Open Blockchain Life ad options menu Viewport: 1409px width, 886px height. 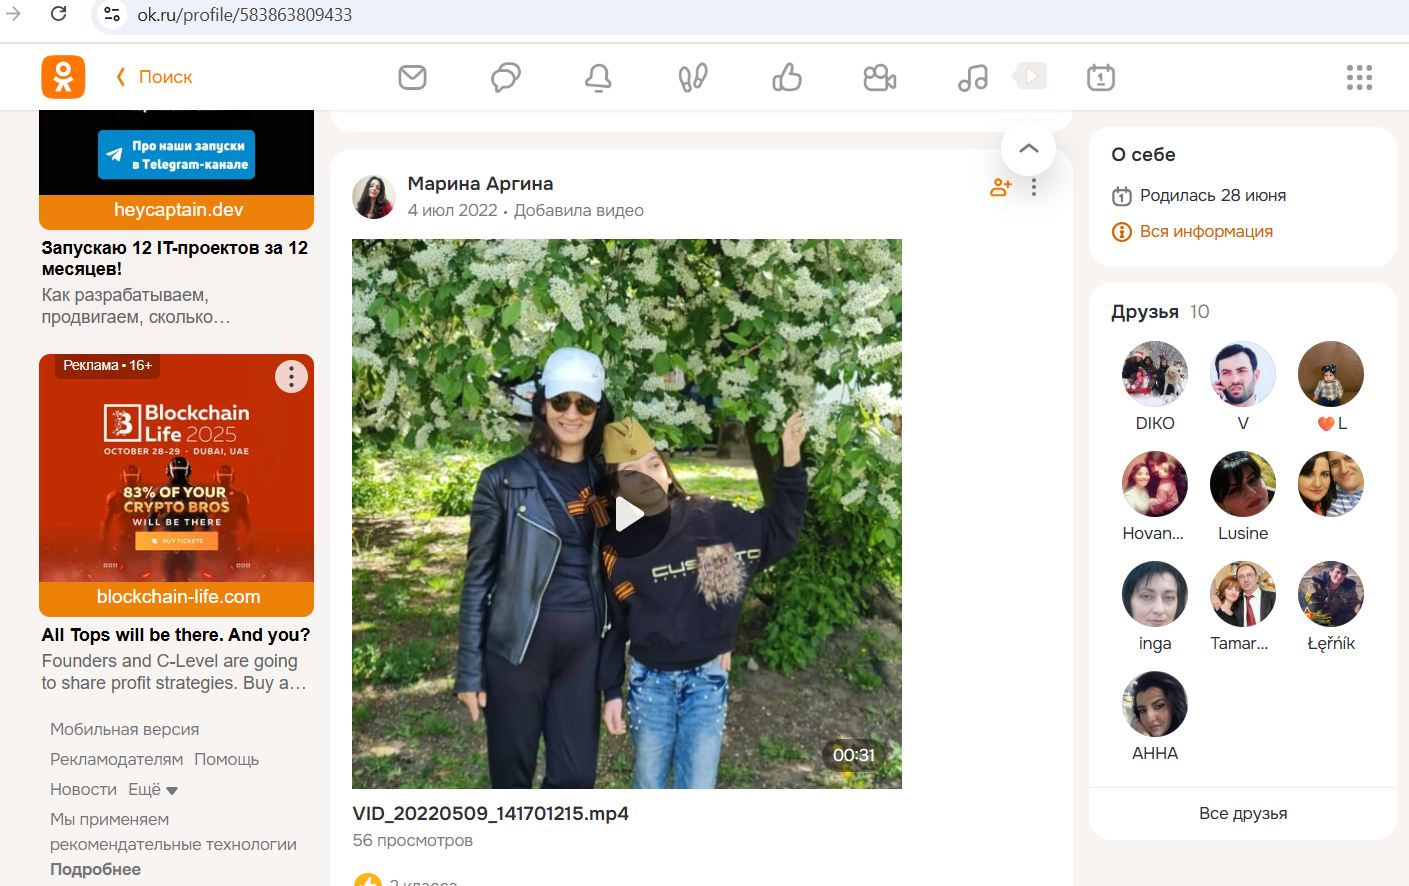tap(291, 377)
